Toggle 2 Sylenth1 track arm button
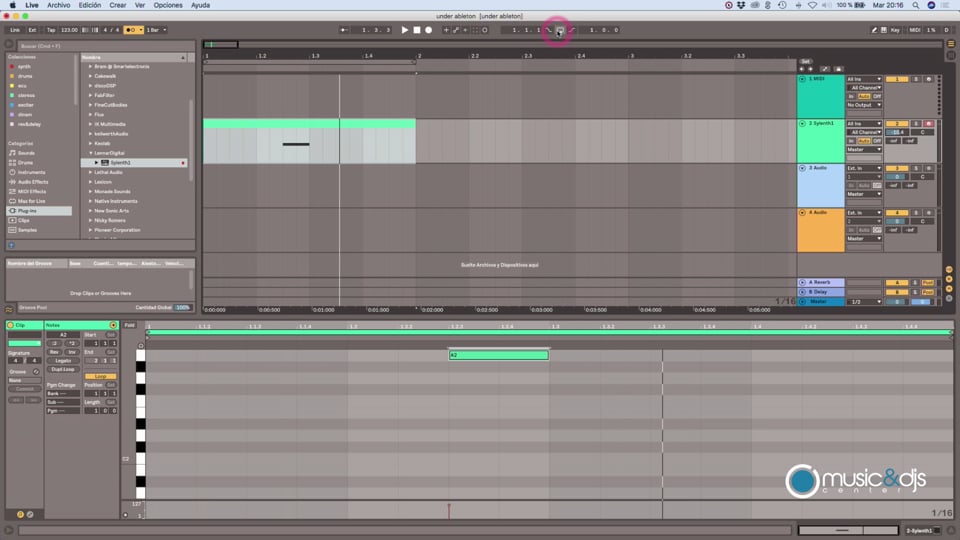 click(928, 124)
